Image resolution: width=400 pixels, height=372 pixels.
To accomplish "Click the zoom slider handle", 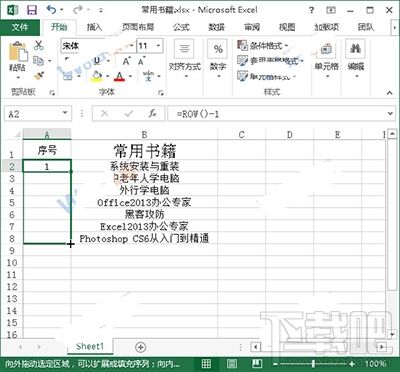I will 313,364.
